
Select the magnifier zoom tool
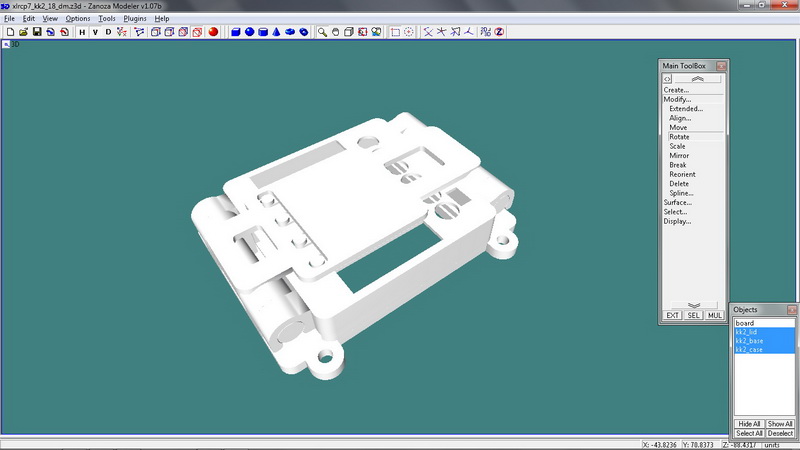pos(322,32)
